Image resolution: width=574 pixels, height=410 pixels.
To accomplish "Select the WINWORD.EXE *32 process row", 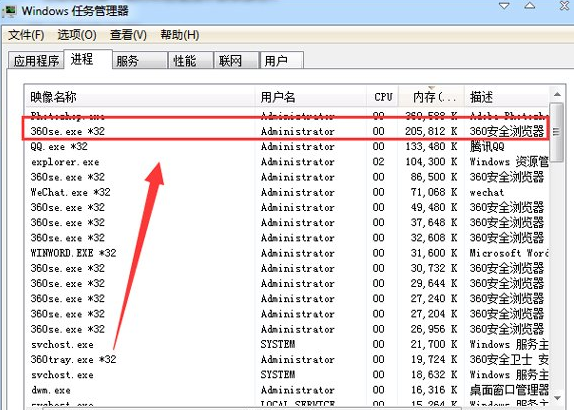I will (x=287, y=253).
